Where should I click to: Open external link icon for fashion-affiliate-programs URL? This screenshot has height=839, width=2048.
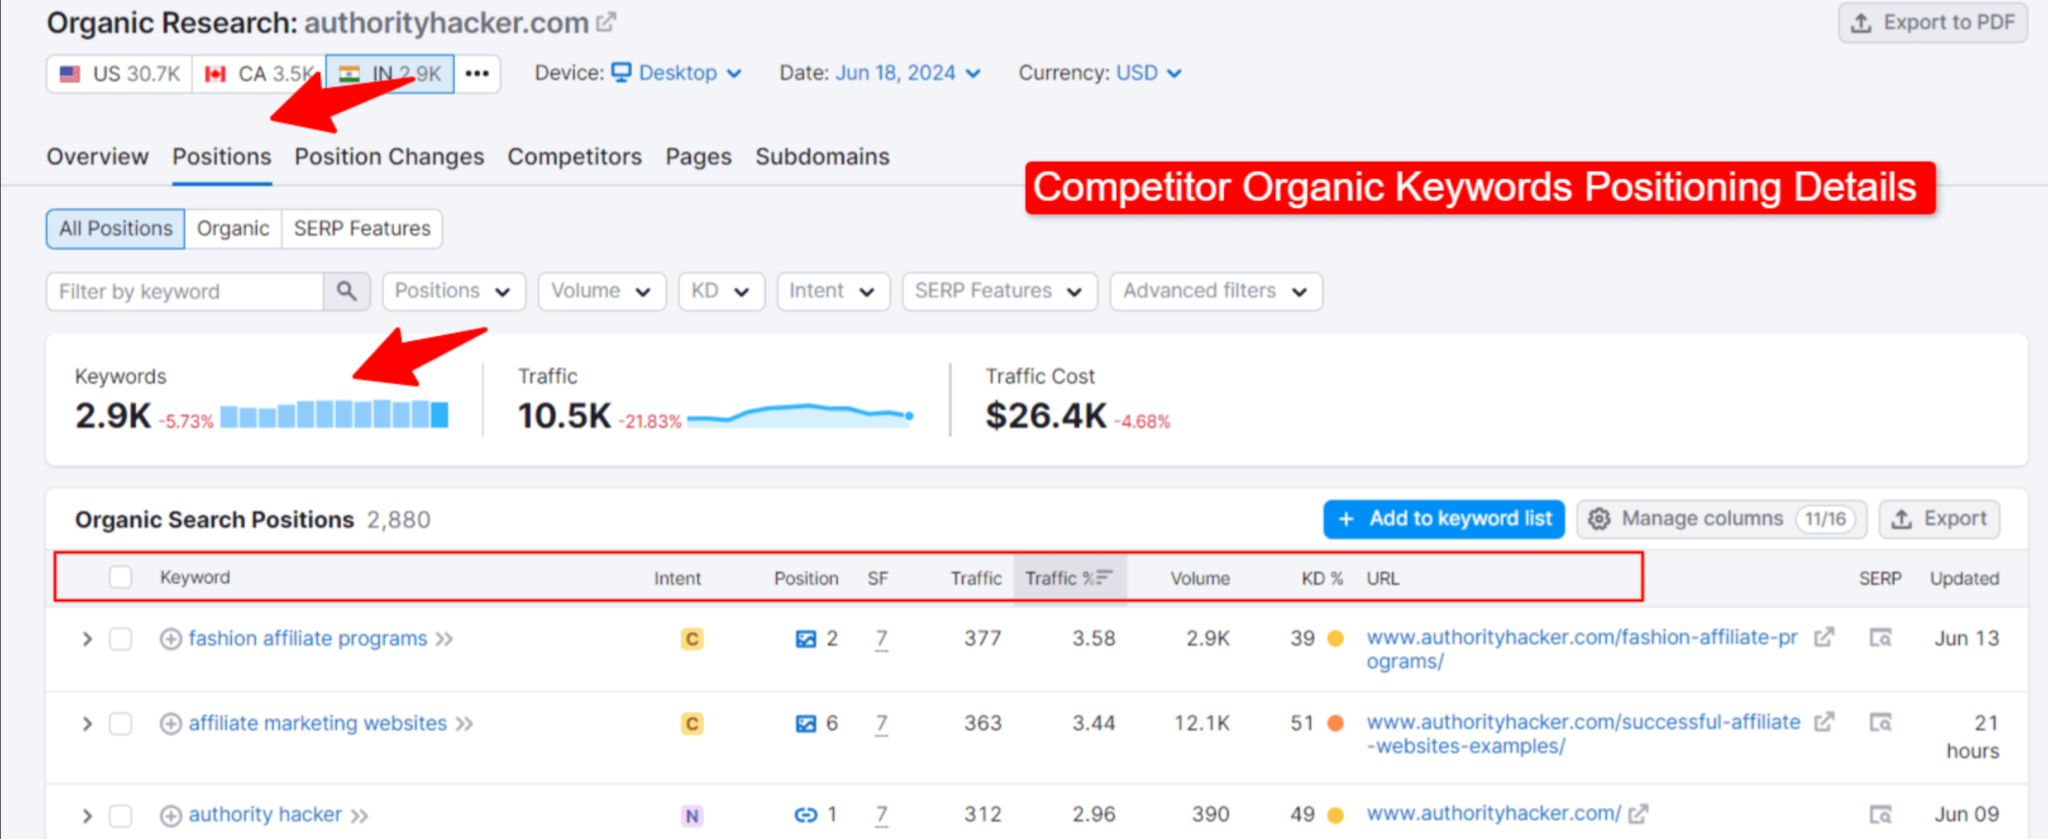(x=1825, y=637)
